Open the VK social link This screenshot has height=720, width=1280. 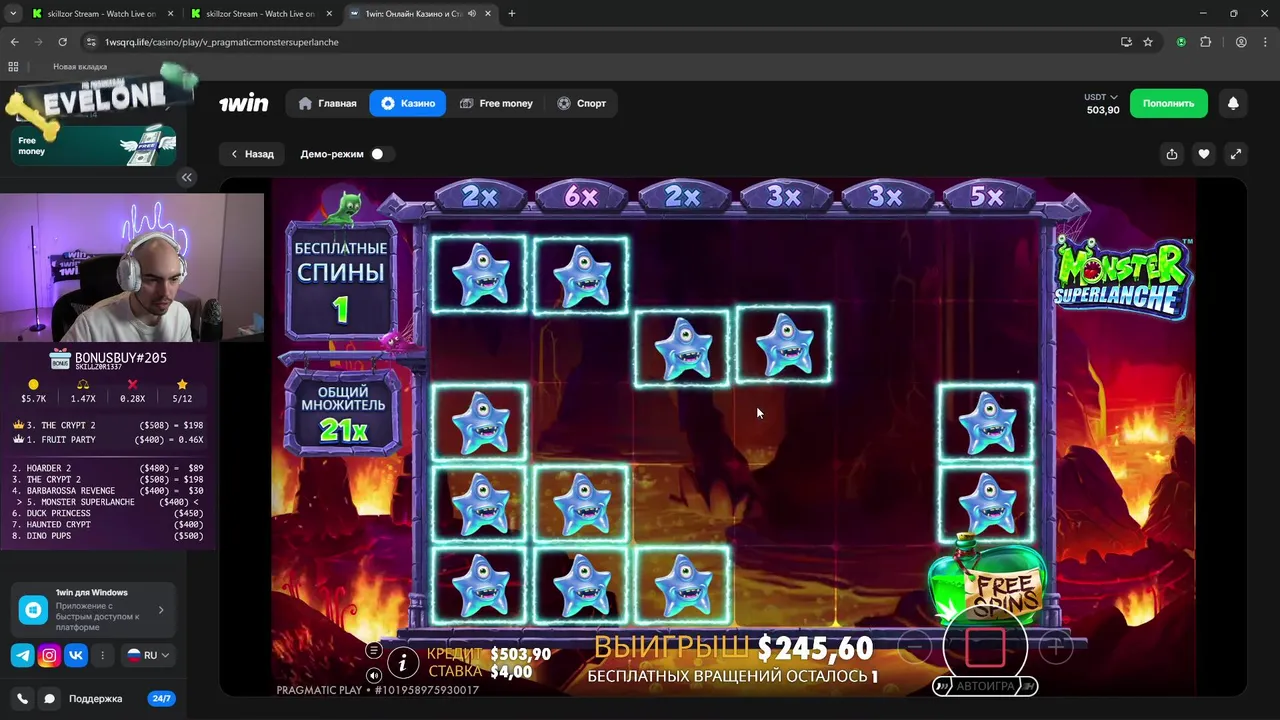coord(76,655)
